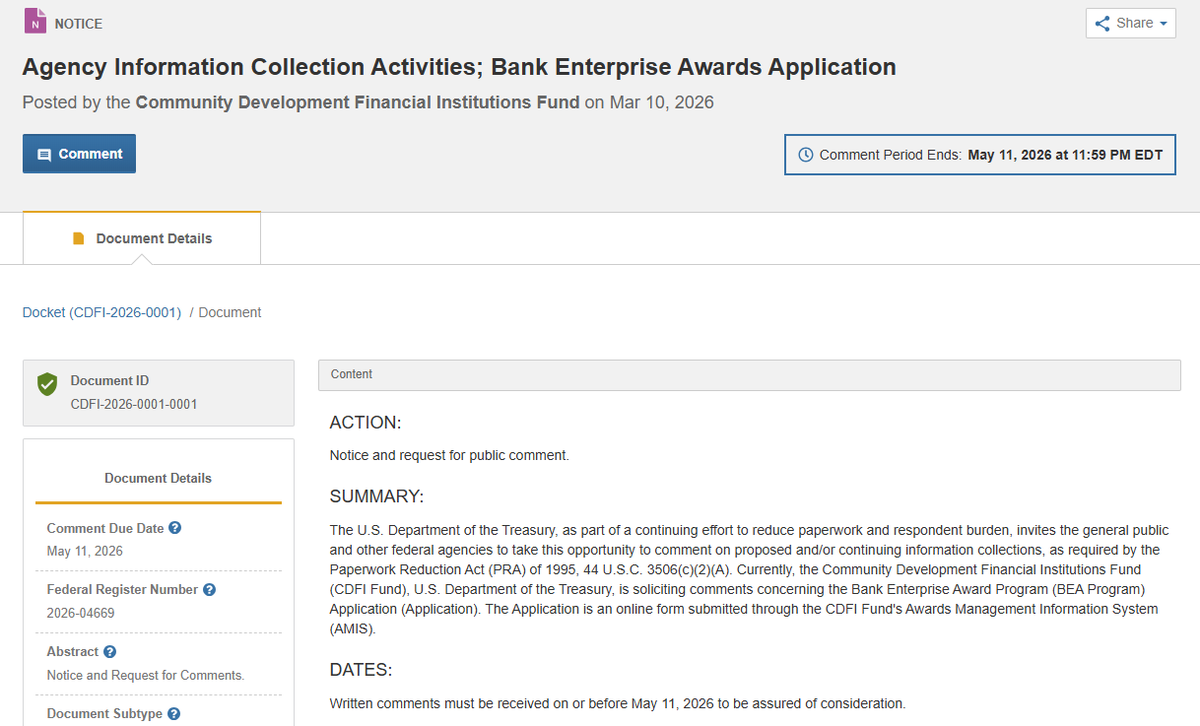Click the purple Notice document icon
Image resolution: width=1200 pixels, height=726 pixels.
click(x=35, y=22)
